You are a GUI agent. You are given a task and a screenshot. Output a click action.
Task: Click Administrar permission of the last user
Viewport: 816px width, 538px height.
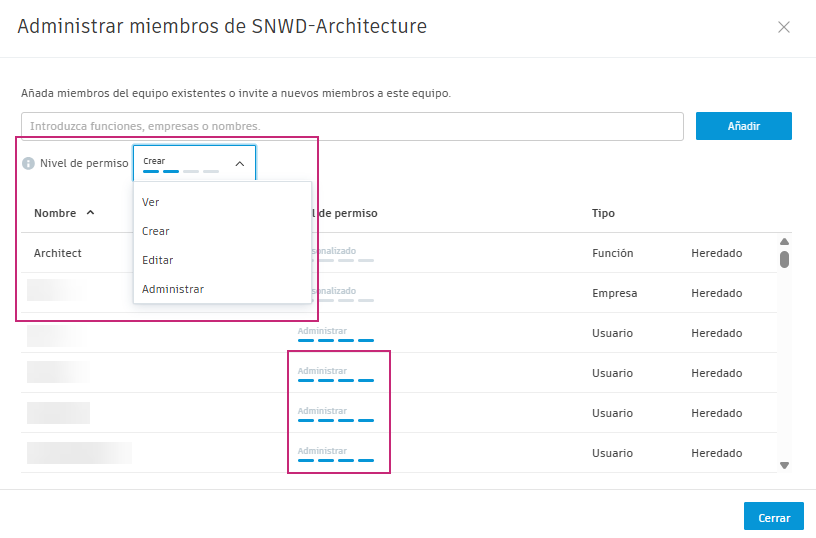pos(336,456)
